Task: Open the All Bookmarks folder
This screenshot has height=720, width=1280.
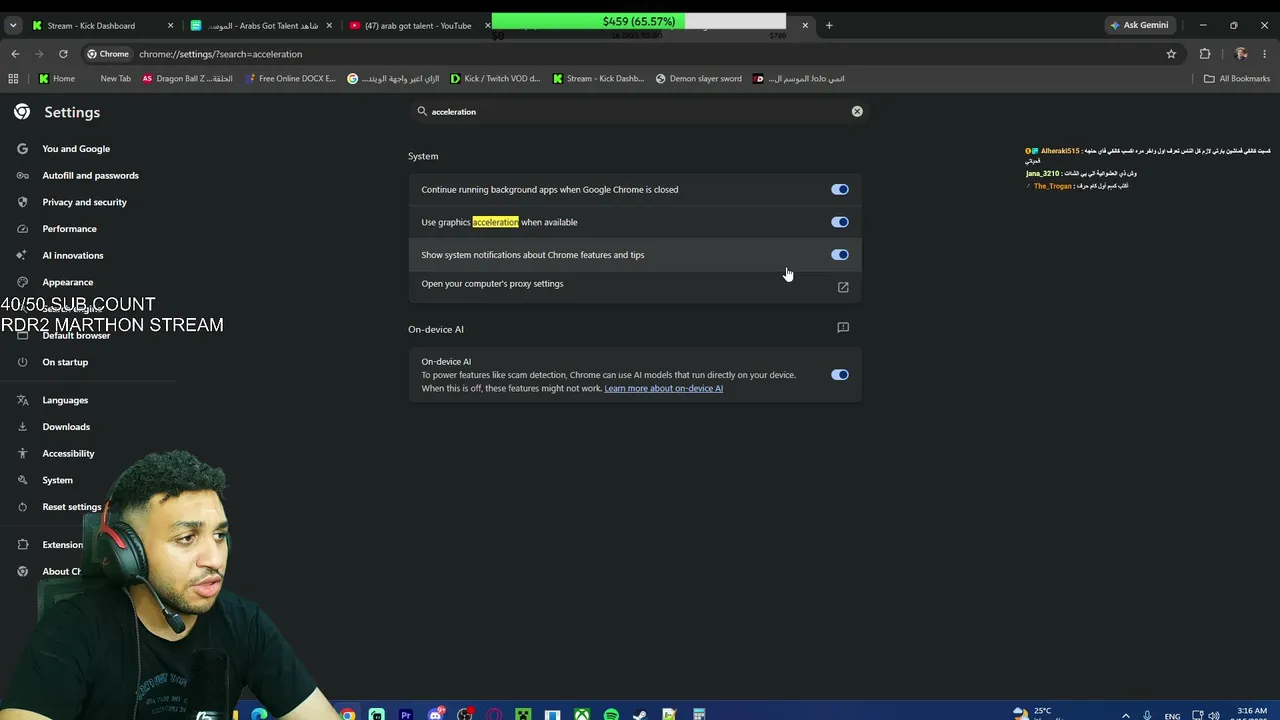Action: click(1237, 78)
